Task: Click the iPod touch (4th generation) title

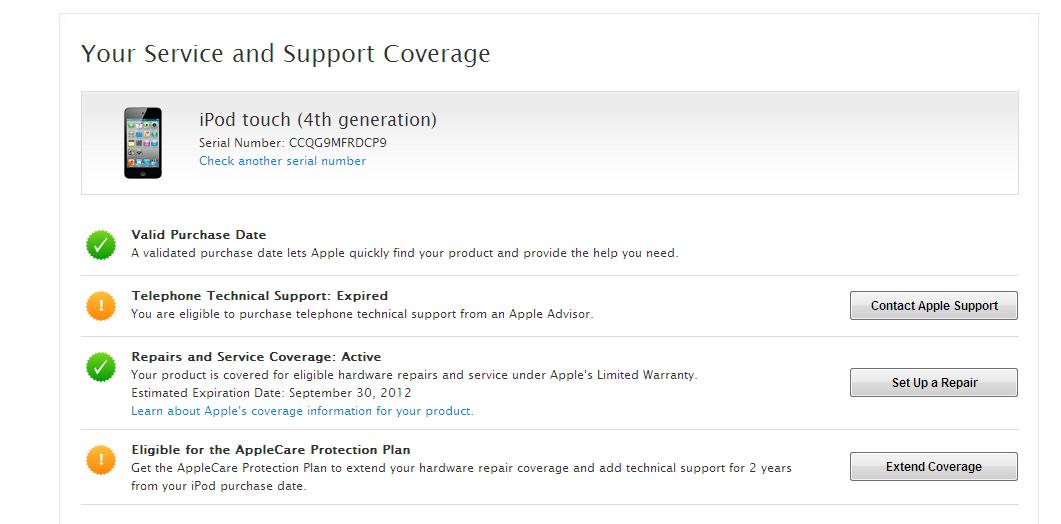Action: [318, 120]
